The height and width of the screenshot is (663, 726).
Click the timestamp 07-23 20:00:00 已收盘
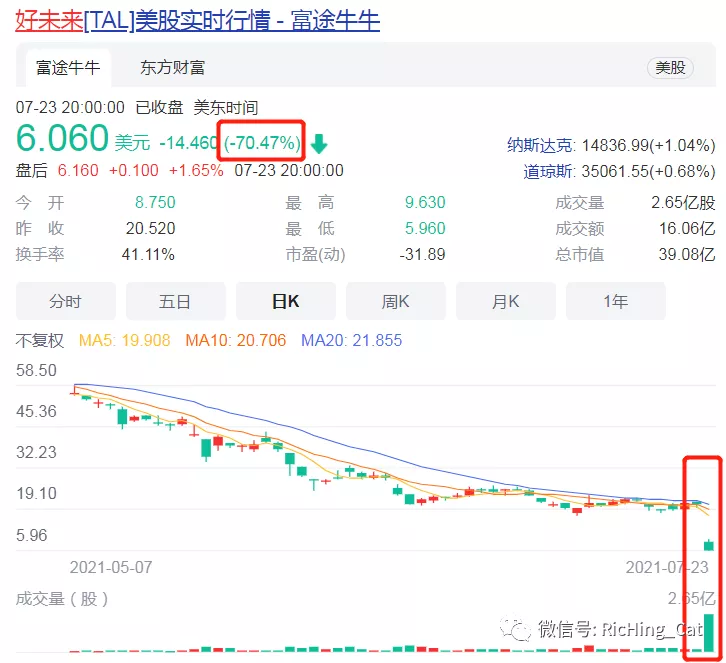pos(100,107)
